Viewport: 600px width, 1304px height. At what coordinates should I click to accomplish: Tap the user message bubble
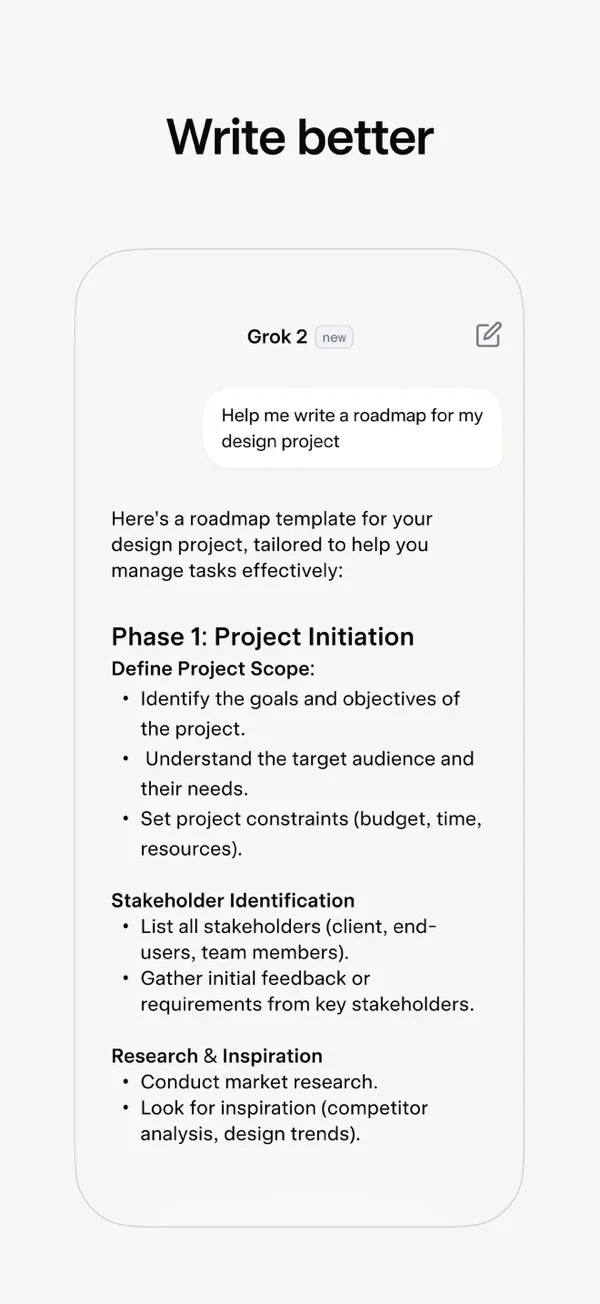click(353, 428)
